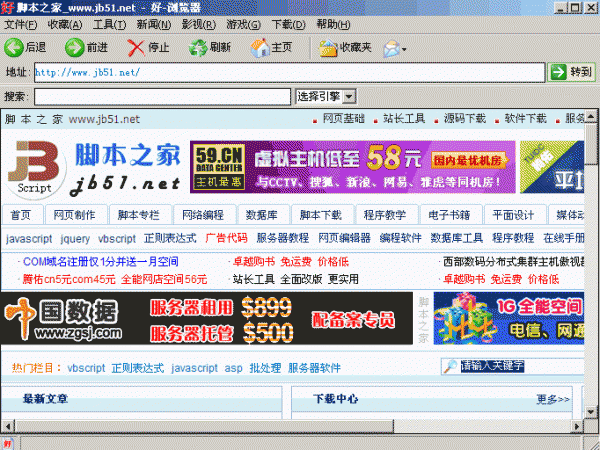Open the 站长工具 top link

click(x=404, y=119)
